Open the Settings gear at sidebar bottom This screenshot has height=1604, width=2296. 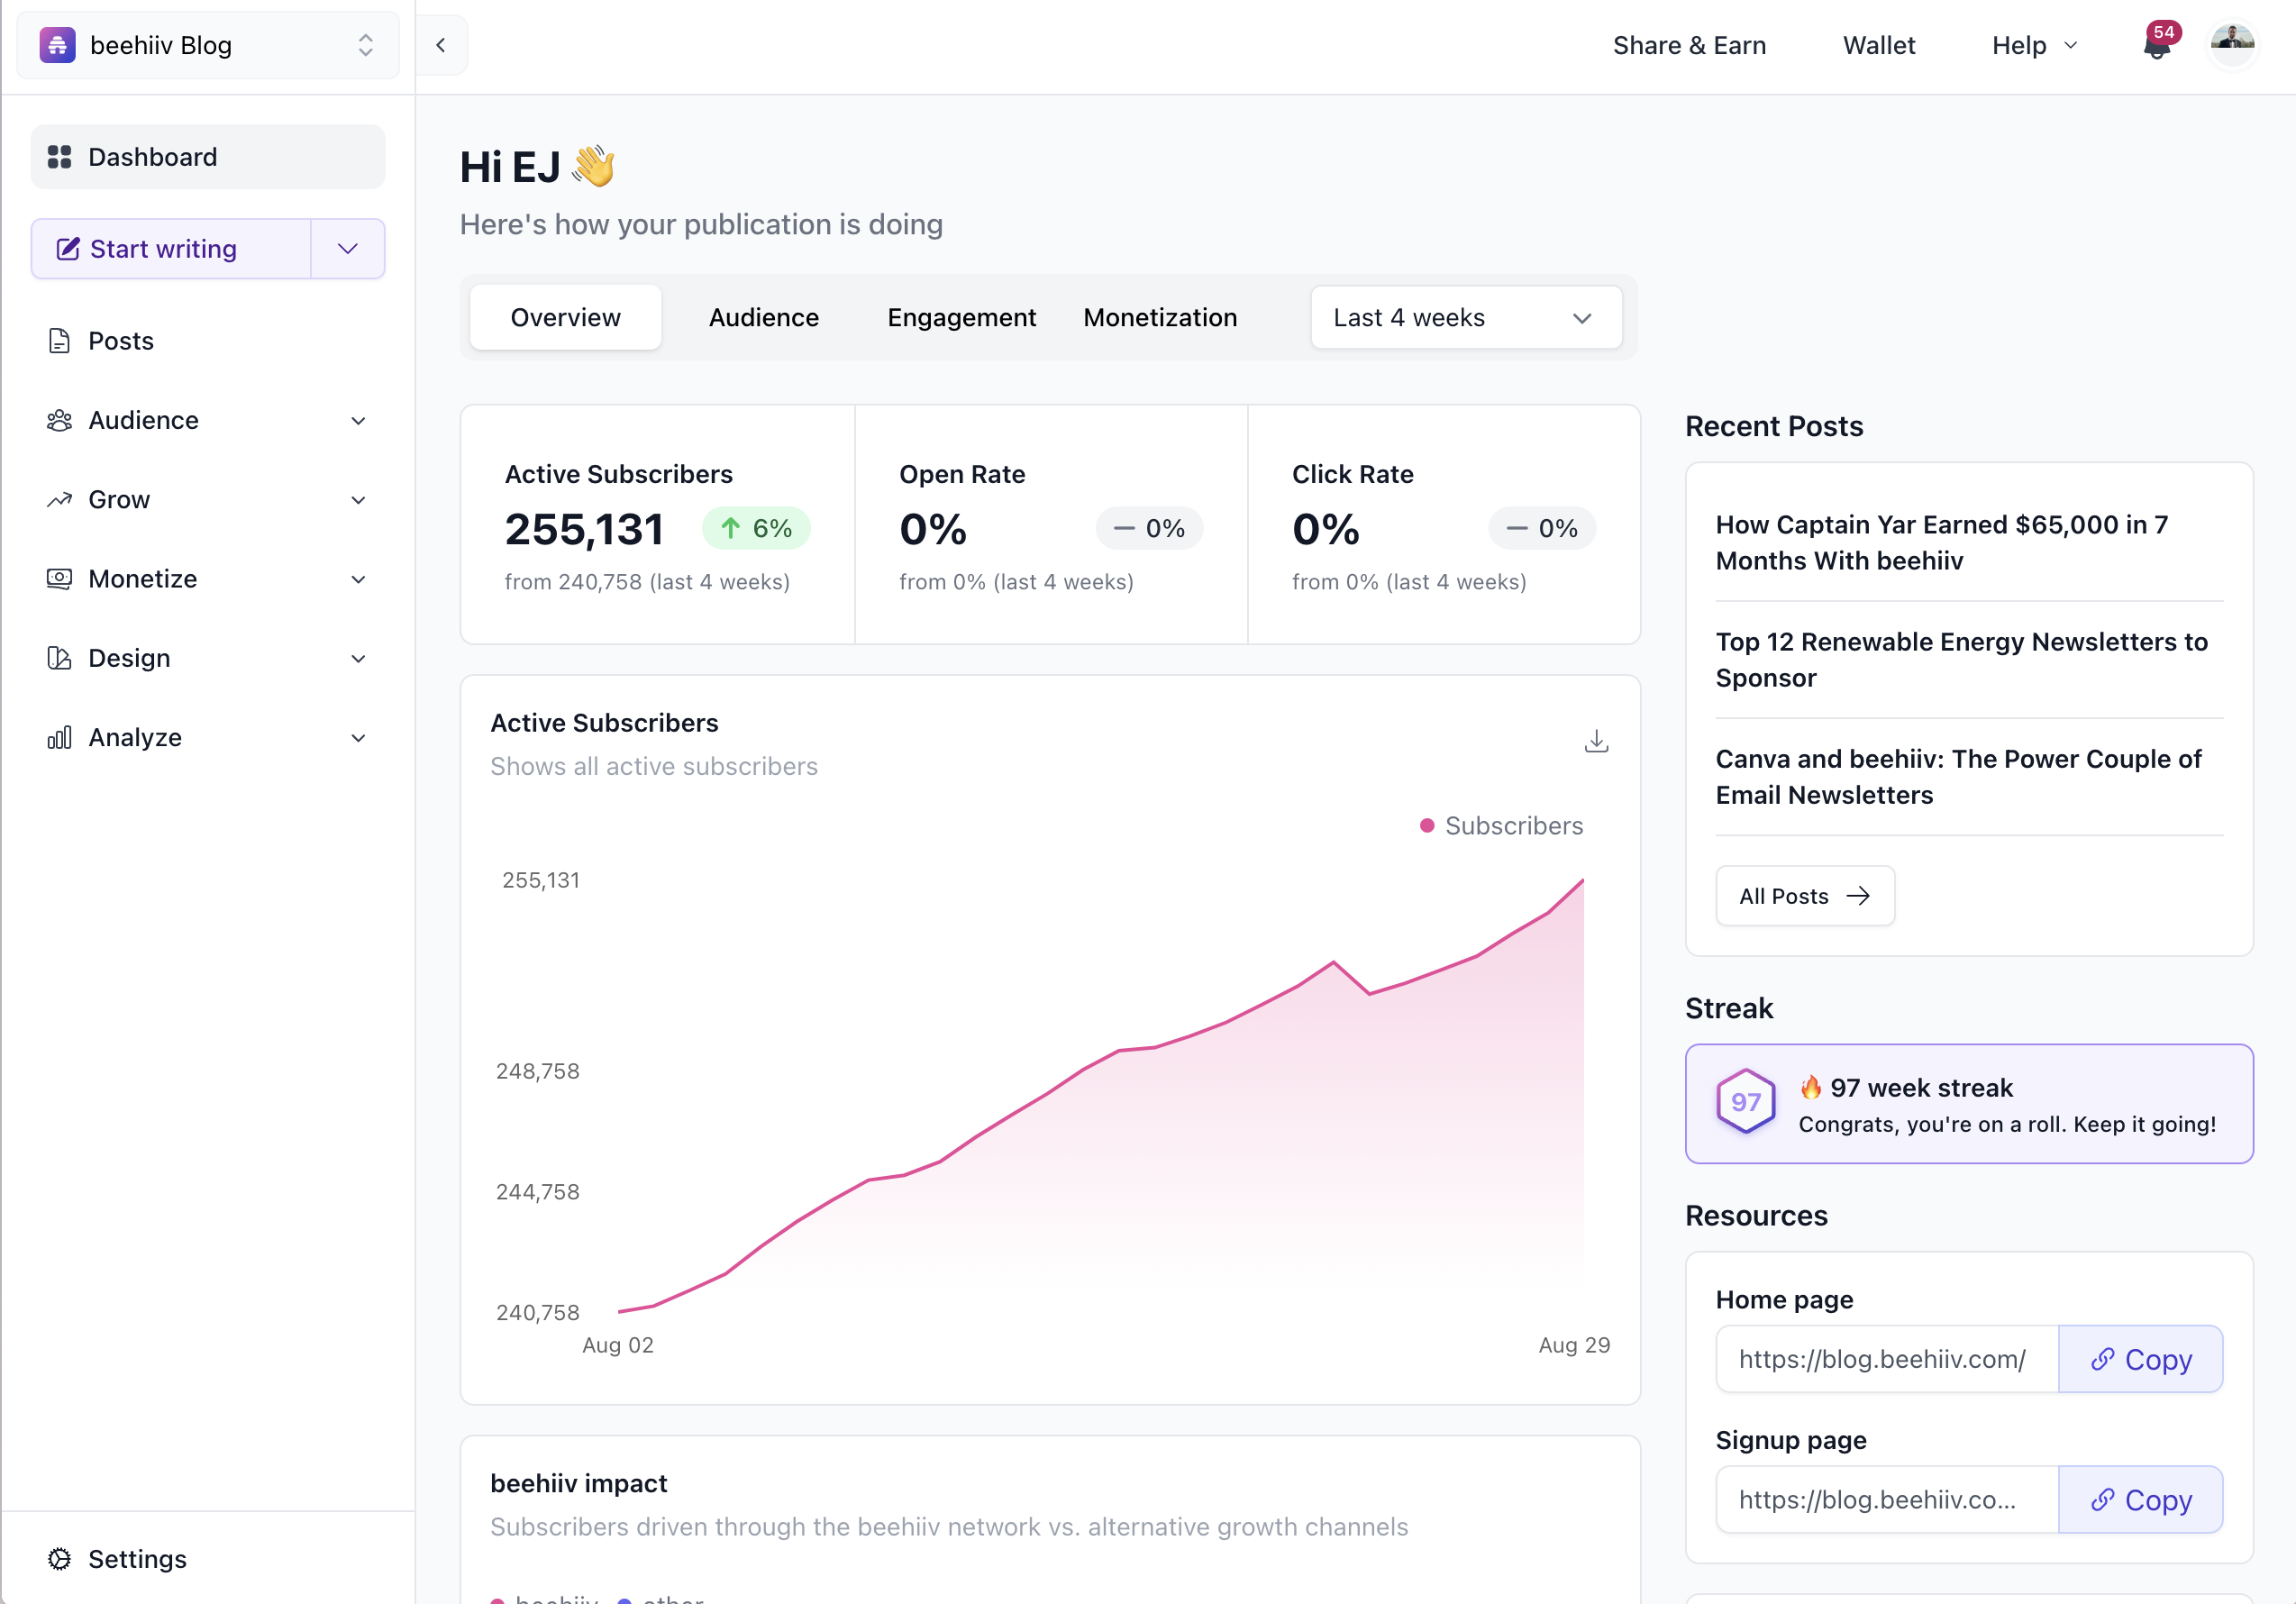60,1558
